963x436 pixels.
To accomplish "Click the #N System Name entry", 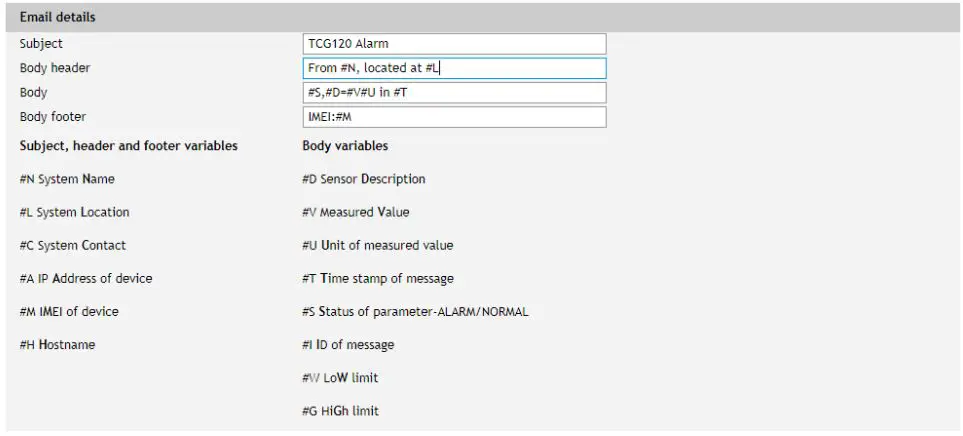I will click(67, 179).
